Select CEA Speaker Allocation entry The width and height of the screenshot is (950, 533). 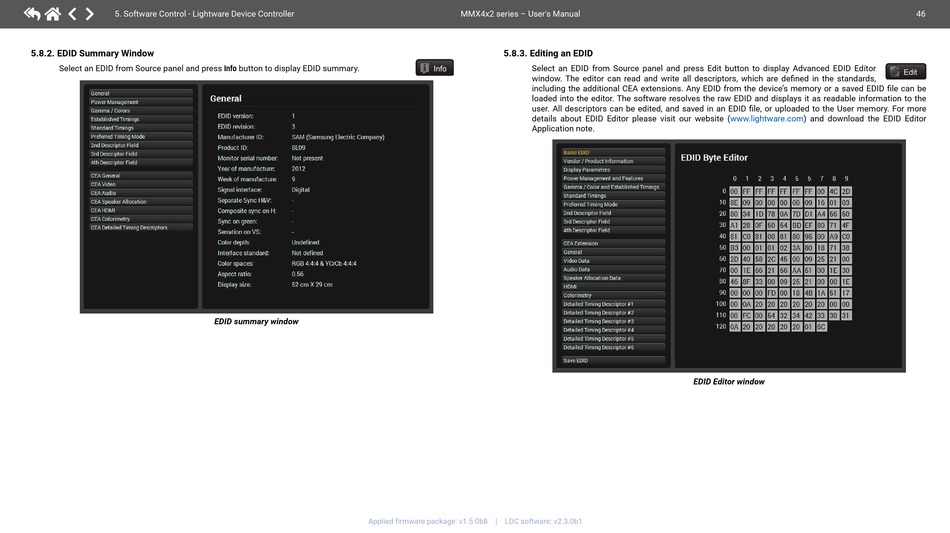tap(141, 202)
